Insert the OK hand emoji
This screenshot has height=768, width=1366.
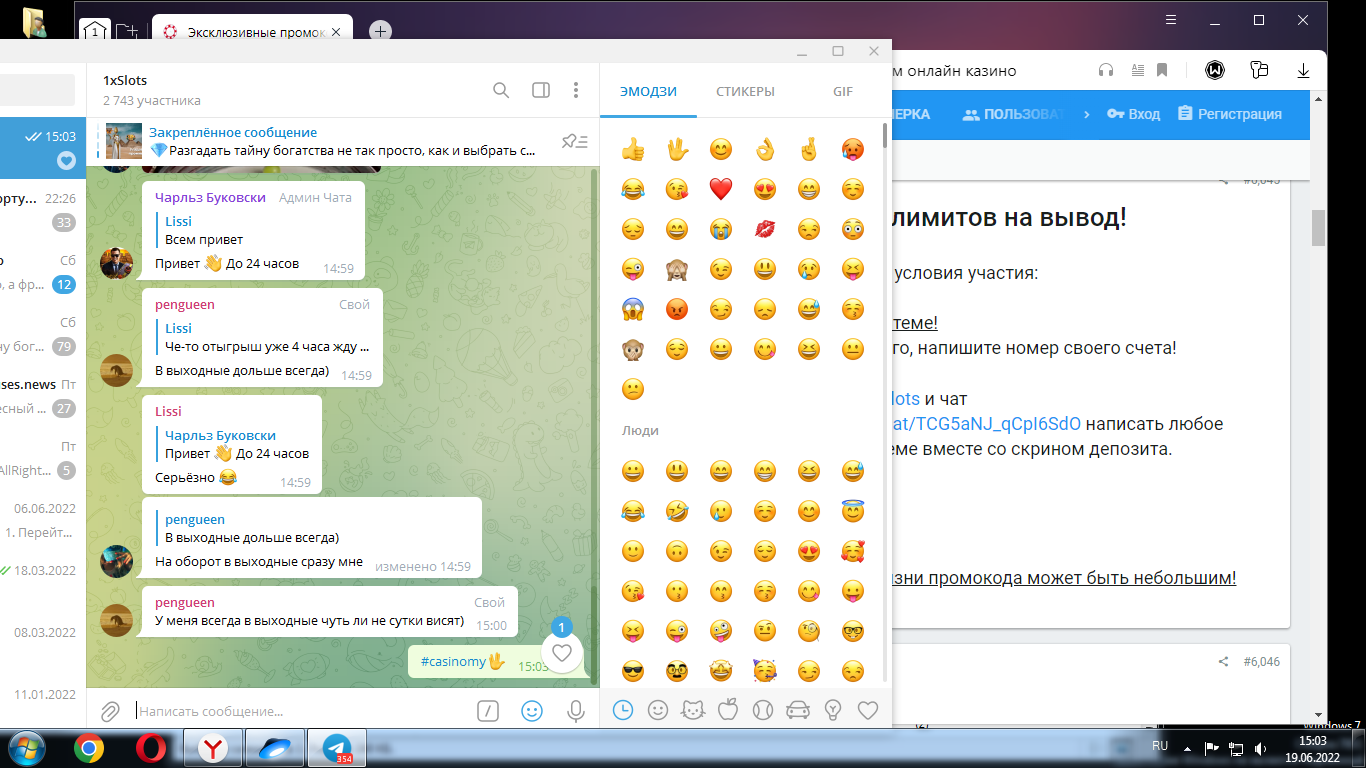point(765,150)
